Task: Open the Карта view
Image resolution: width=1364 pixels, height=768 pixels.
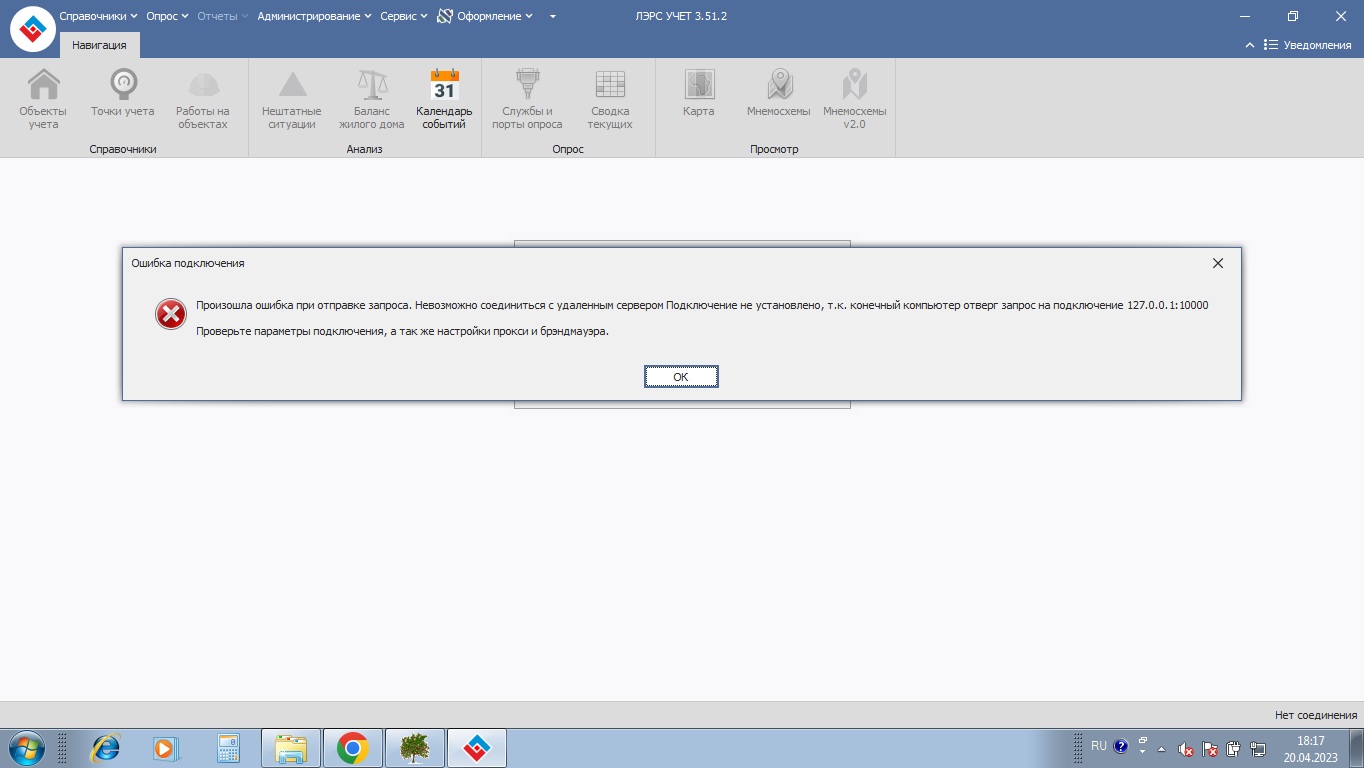Action: tap(699, 93)
